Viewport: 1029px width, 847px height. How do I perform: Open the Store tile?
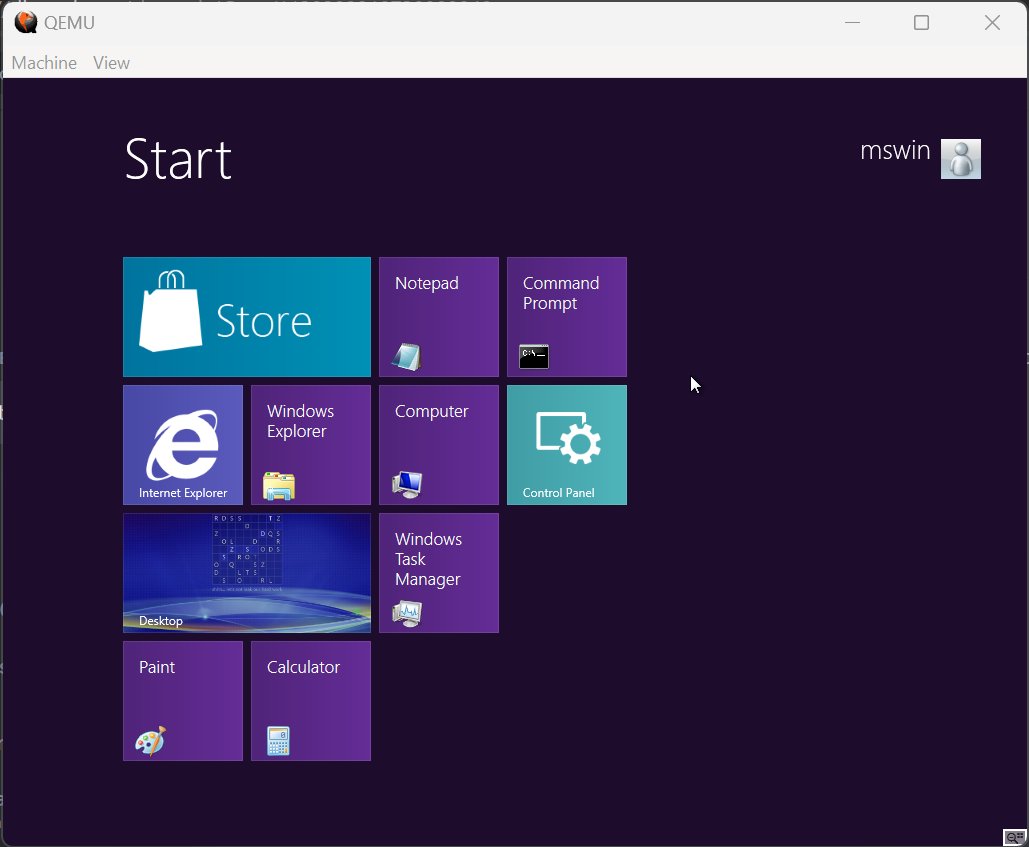(x=247, y=317)
